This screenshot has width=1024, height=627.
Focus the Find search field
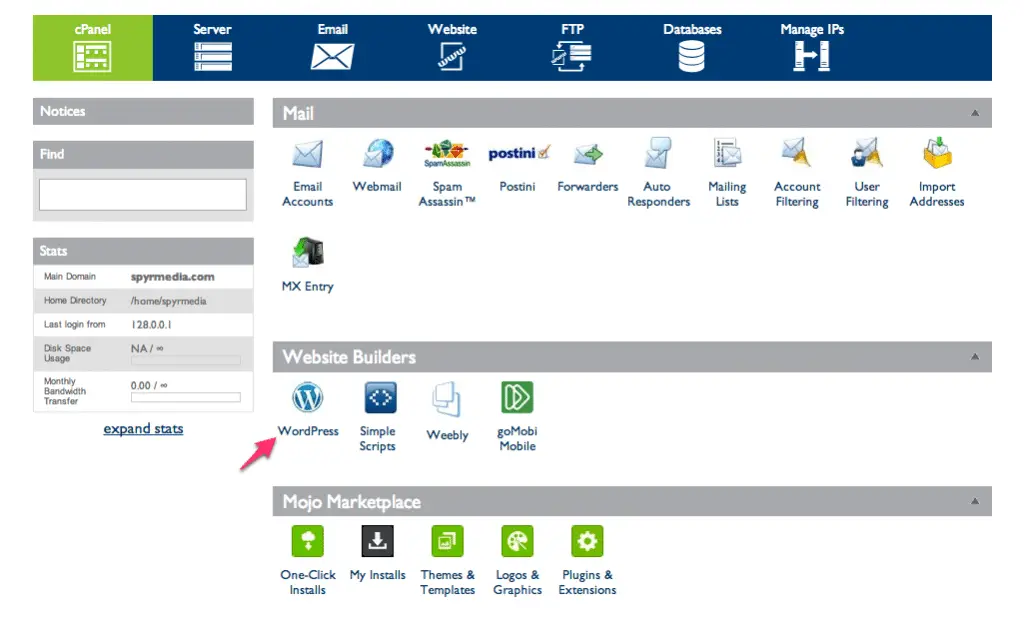pyautogui.click(x=143, y=195)
